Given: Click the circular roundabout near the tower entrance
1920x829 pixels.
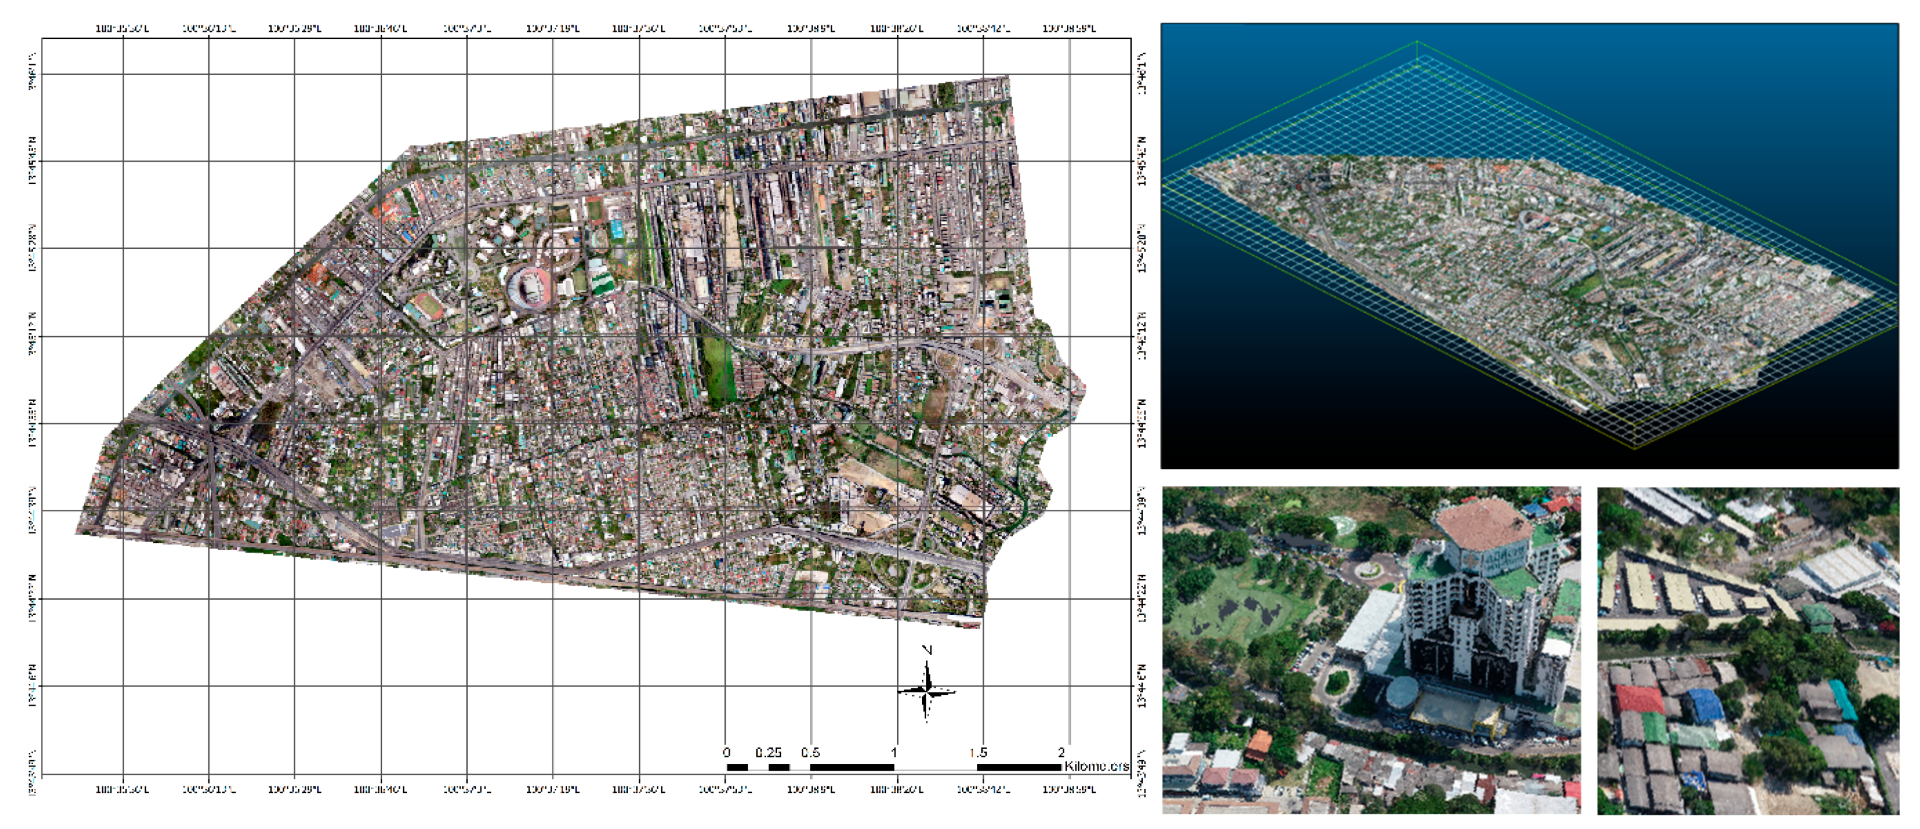Looking at the screenshot, I should [1367, 571].
